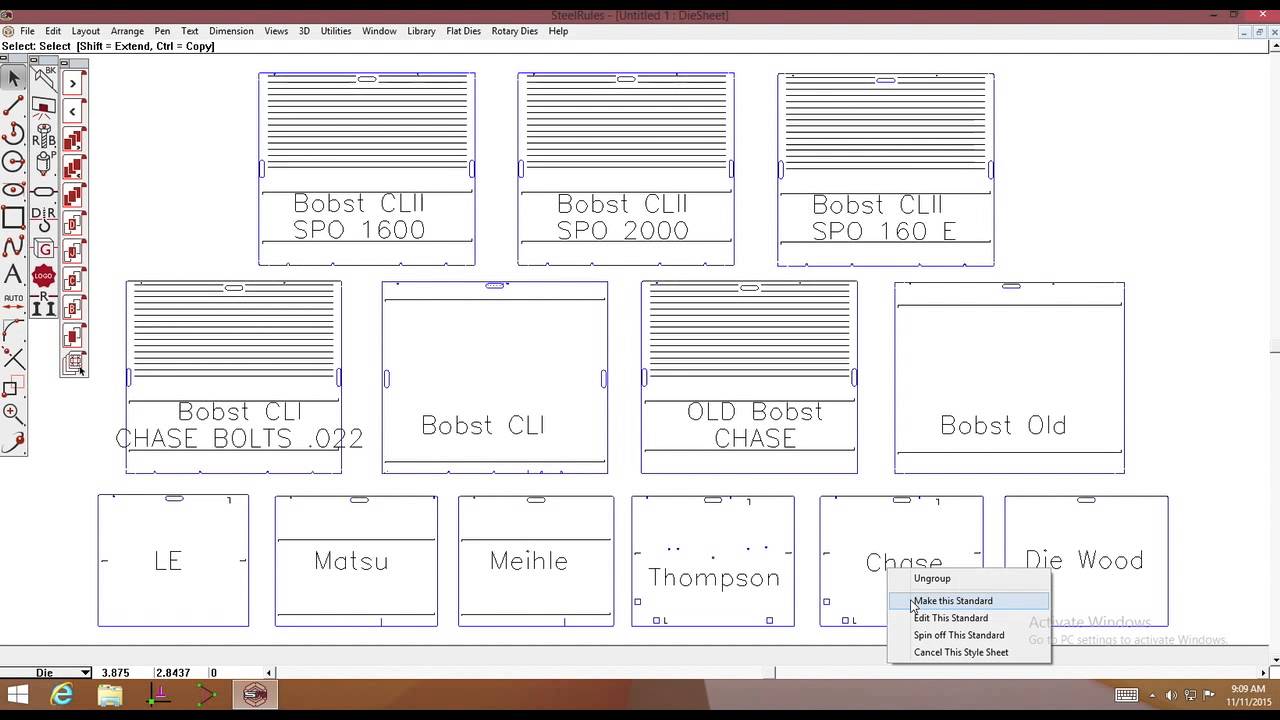Click the red 'B' sheet icon
Viewport: 1280px width, 720px height.
point(73,309)
